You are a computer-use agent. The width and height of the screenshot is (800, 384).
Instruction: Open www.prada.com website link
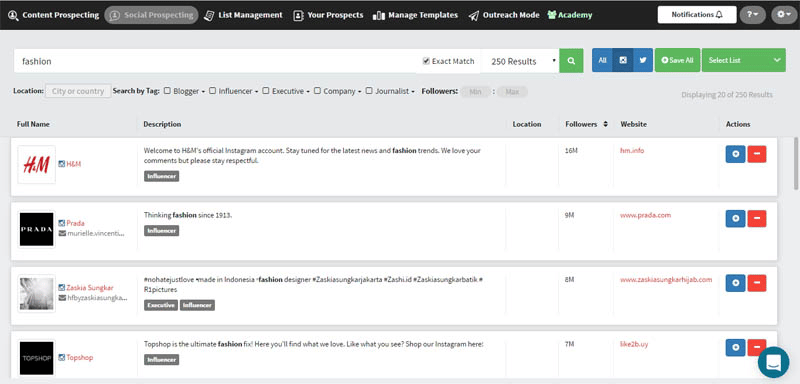tap(645, 215)
